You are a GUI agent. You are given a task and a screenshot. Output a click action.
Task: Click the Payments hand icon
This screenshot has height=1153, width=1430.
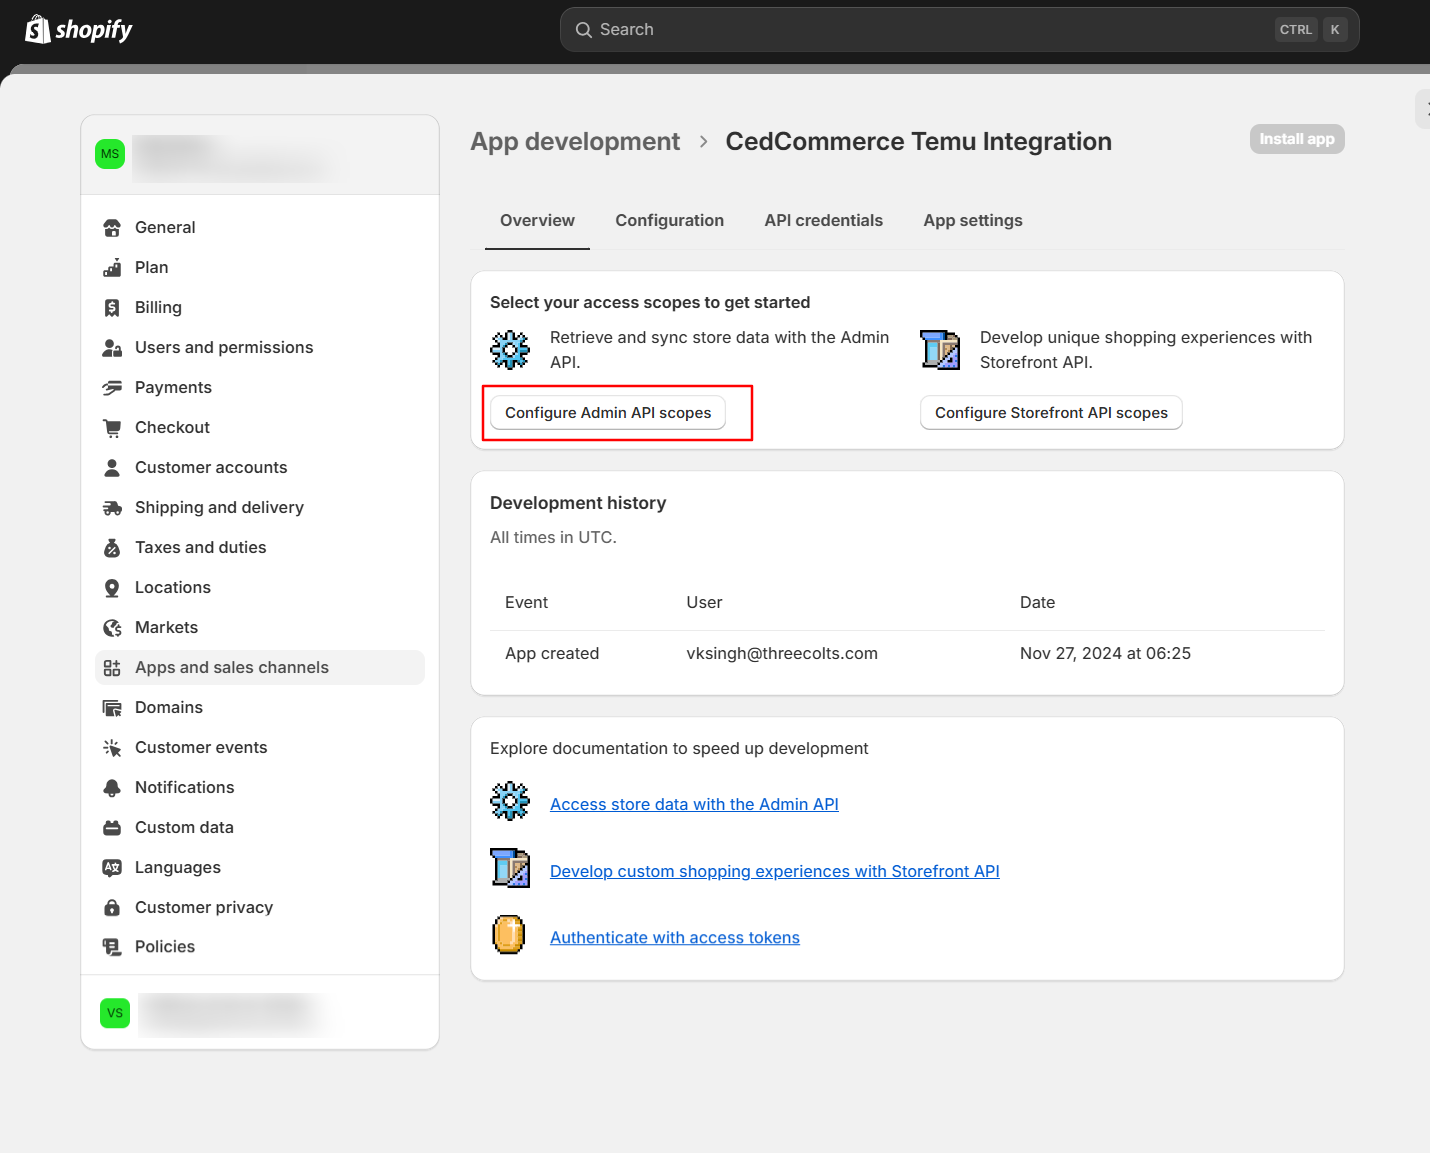(x=112, y=388)
